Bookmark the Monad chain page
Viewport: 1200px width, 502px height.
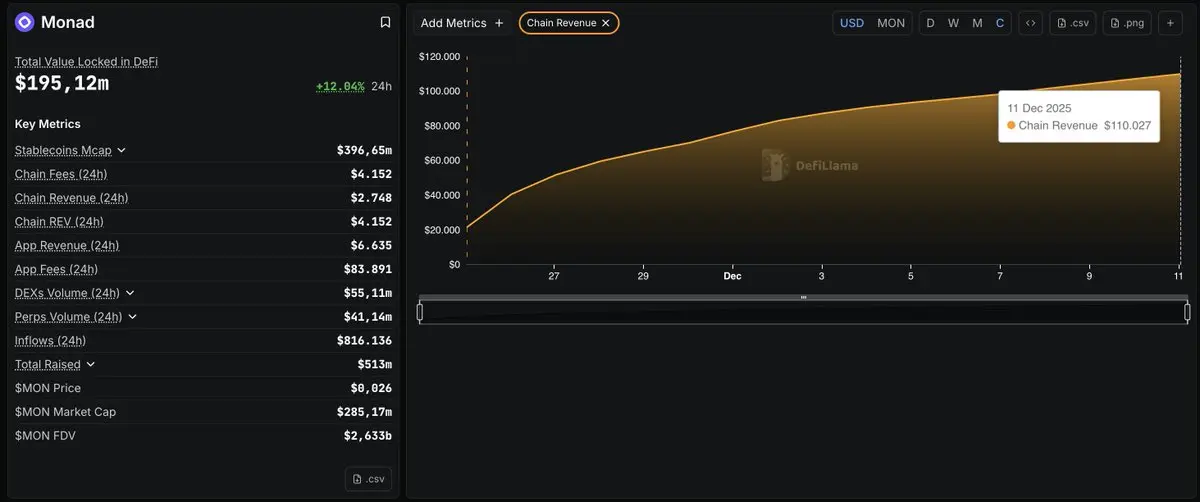coord(385,22)
